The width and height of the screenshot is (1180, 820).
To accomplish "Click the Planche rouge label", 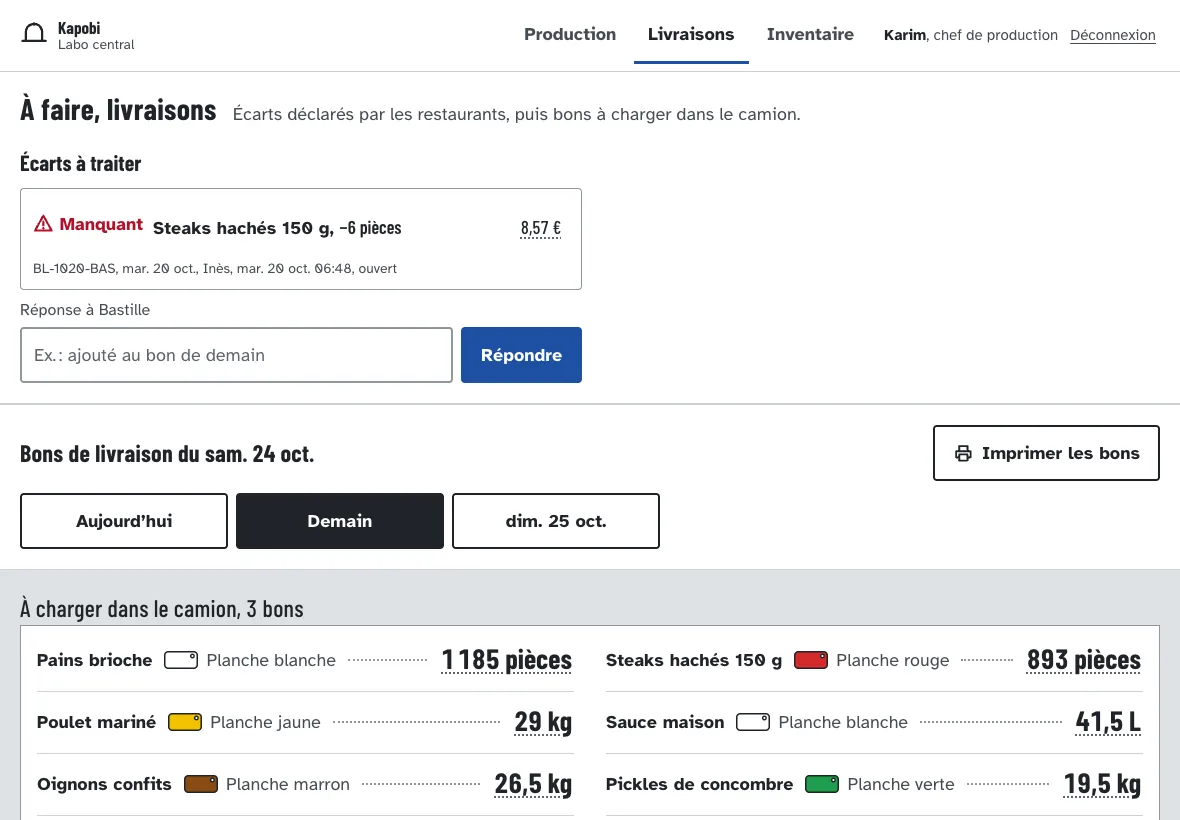I will (893, 660).
